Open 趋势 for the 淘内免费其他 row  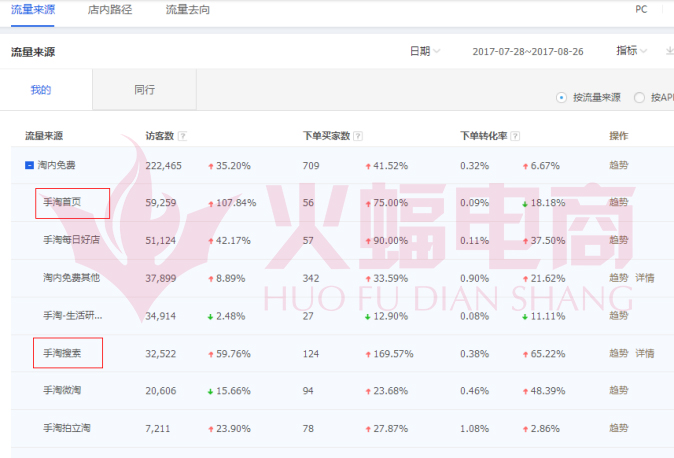tap(619, 278)
